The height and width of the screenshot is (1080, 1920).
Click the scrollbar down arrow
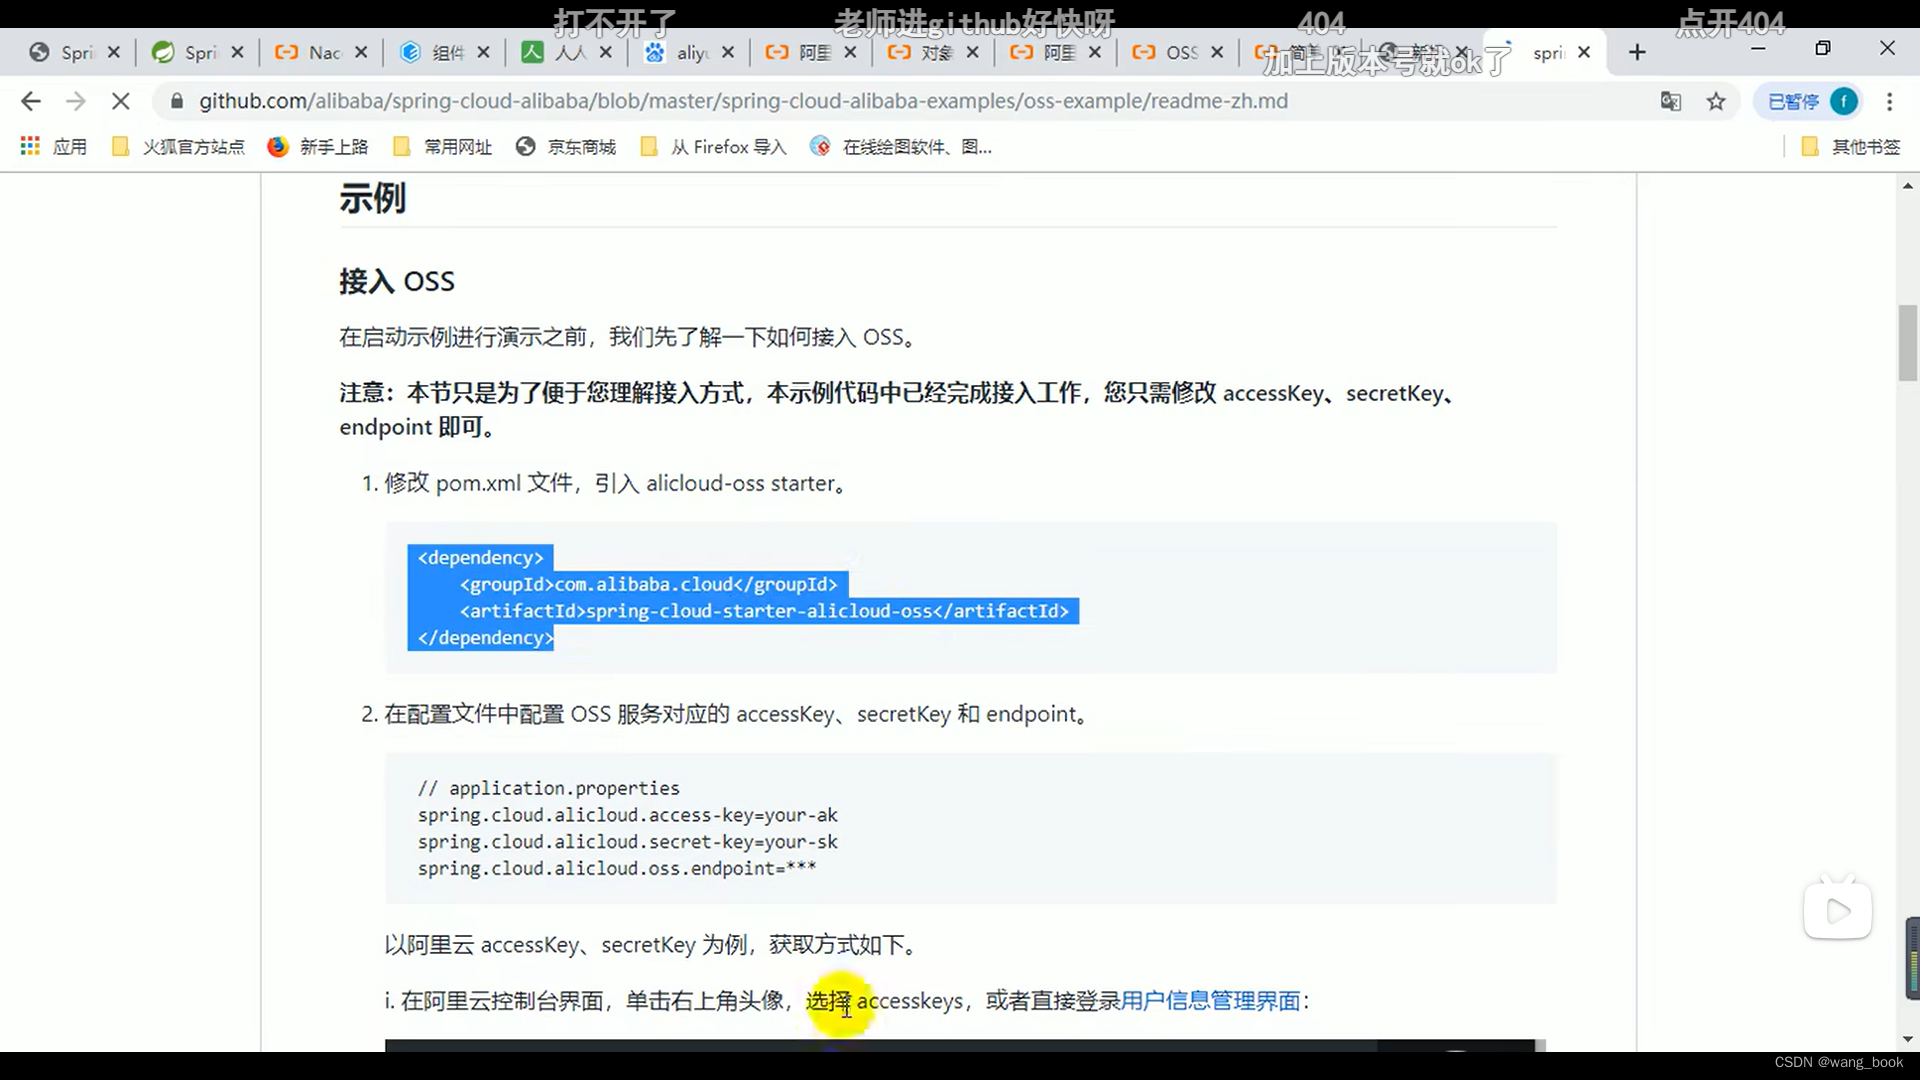(1908, 1040)
